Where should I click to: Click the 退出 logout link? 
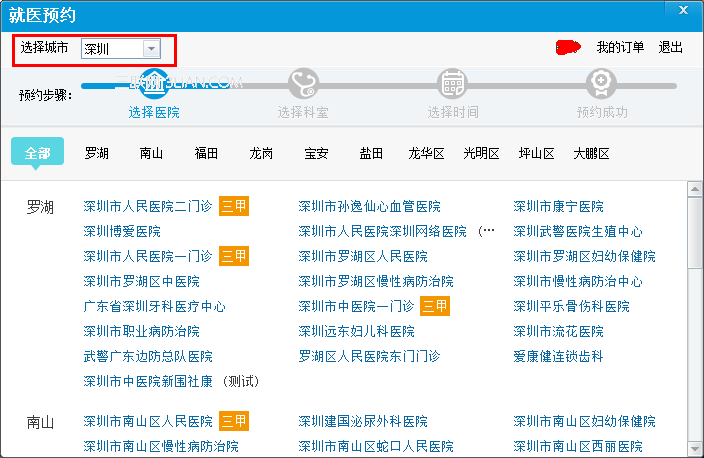pyautogui.click(x=670, y=47)
